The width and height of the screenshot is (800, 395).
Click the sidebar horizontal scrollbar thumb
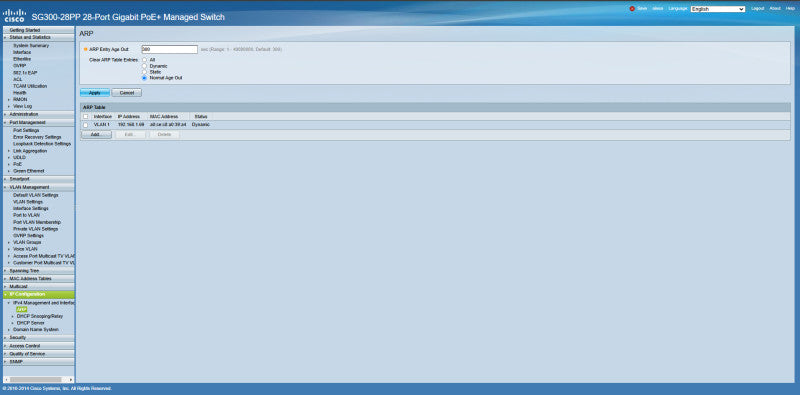click(x=35, y=380)
